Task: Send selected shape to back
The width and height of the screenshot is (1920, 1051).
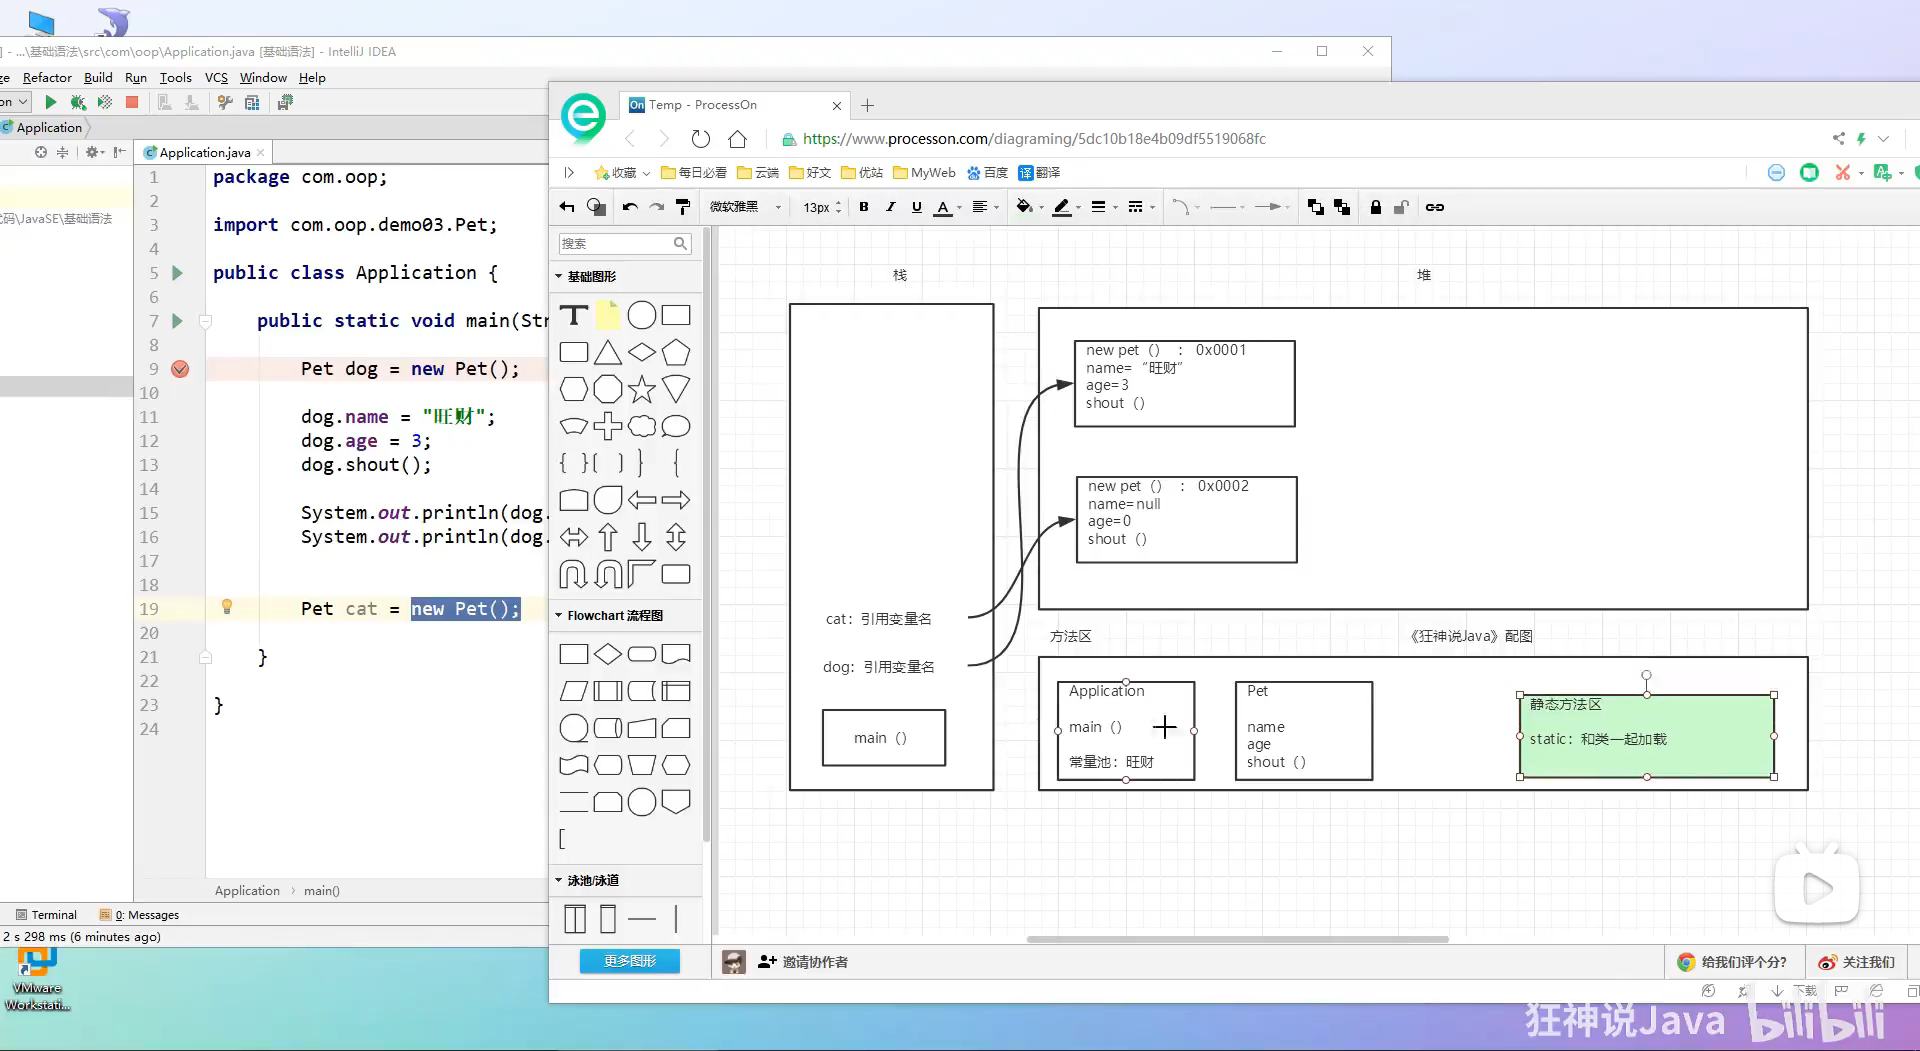Action: point(1342,207)
